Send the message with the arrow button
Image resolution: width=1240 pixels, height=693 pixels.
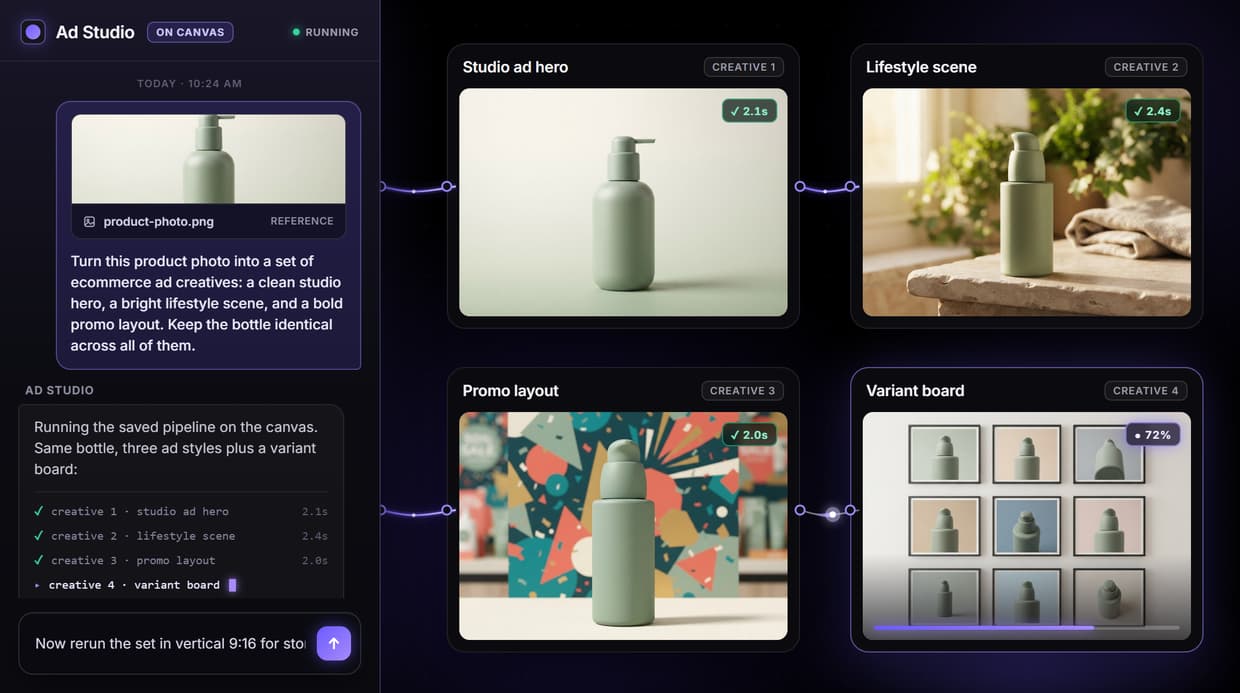(x=334, y=643)
